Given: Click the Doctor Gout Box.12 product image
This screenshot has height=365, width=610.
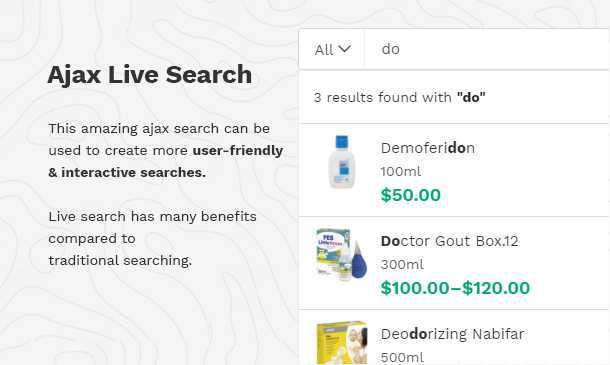Looking at the screenshot, I should pyautogui.click(x=342, y=254).
